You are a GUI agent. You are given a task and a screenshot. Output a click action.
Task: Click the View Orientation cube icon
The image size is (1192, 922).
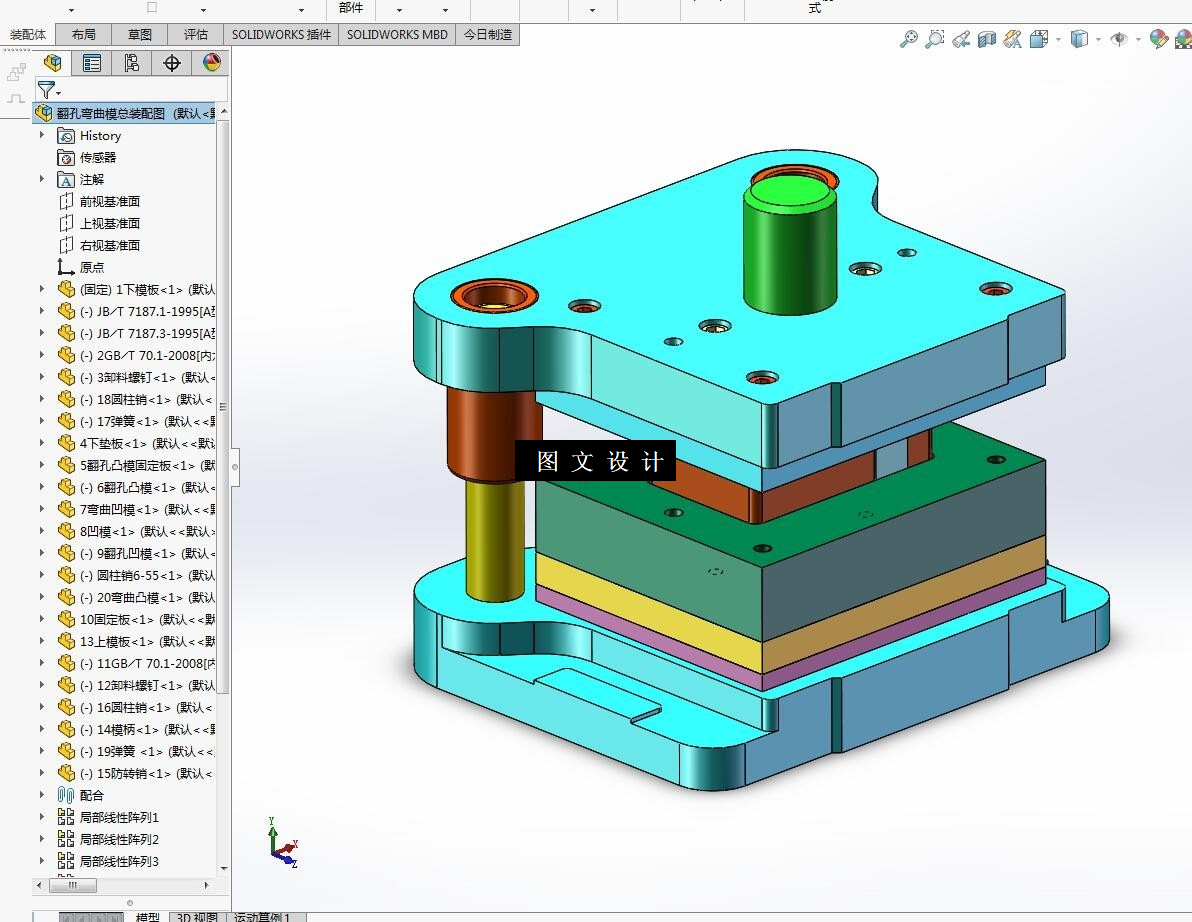tap(1038, 39)
